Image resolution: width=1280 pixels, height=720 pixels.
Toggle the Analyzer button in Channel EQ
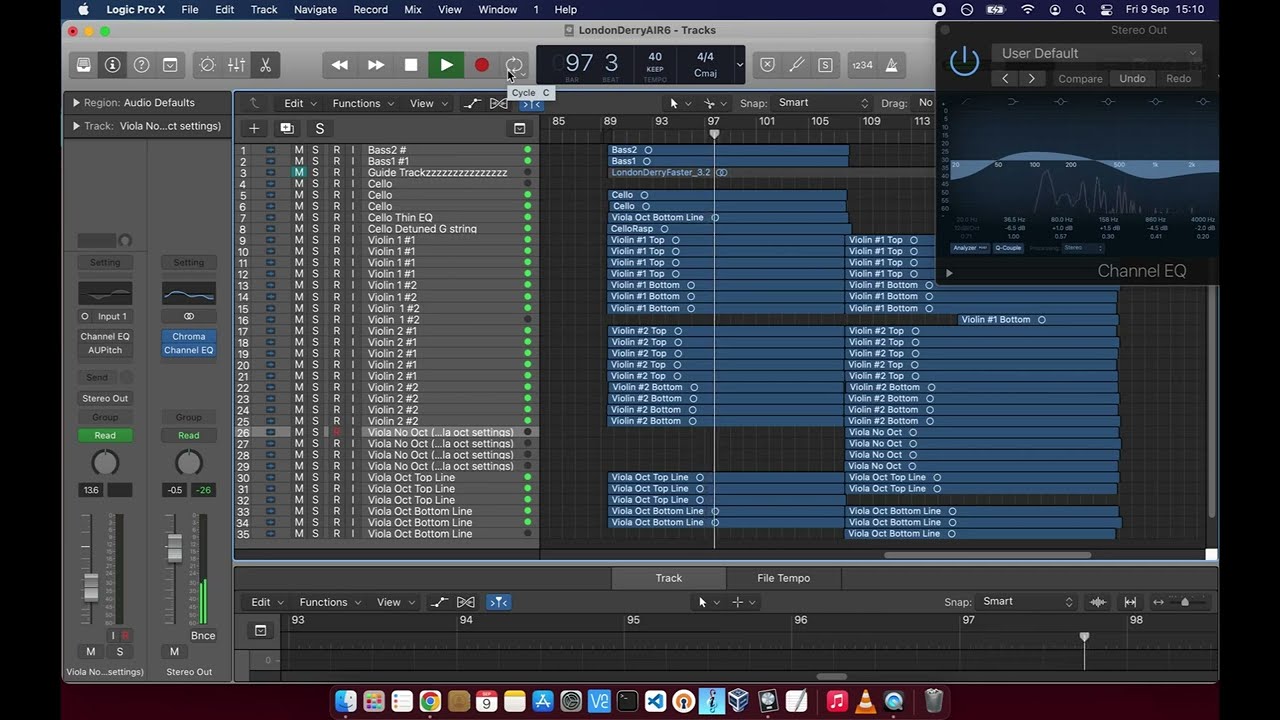(x=969, y=248)
